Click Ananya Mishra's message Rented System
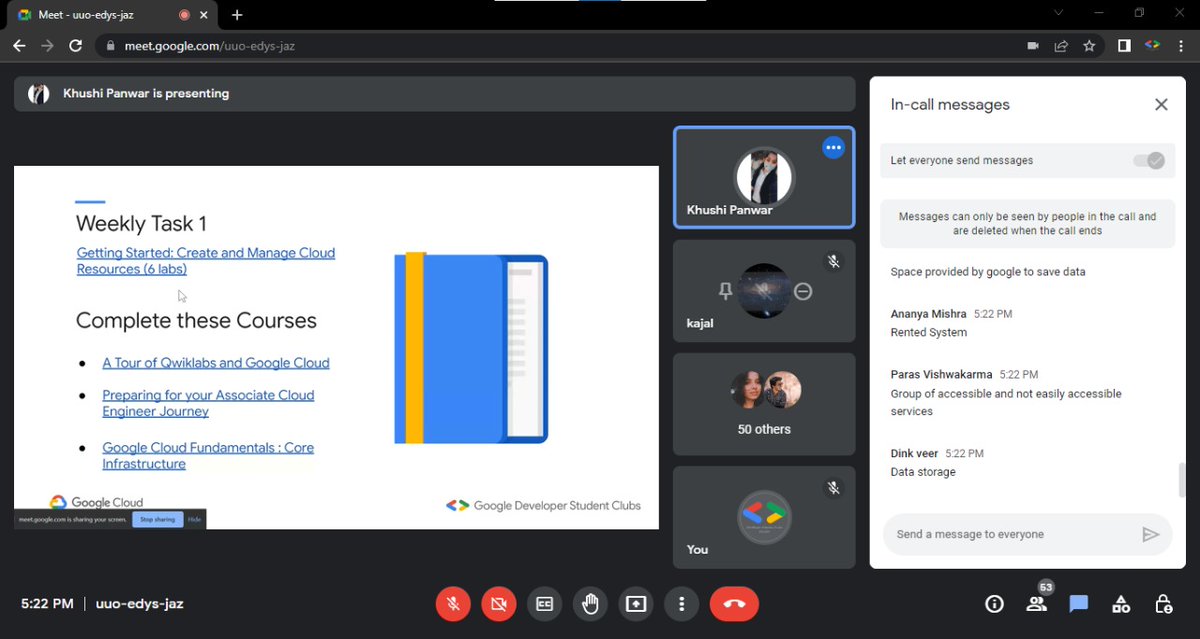Image resolution: width=1200 pixels, height=639 pixels. click(929, 332)
